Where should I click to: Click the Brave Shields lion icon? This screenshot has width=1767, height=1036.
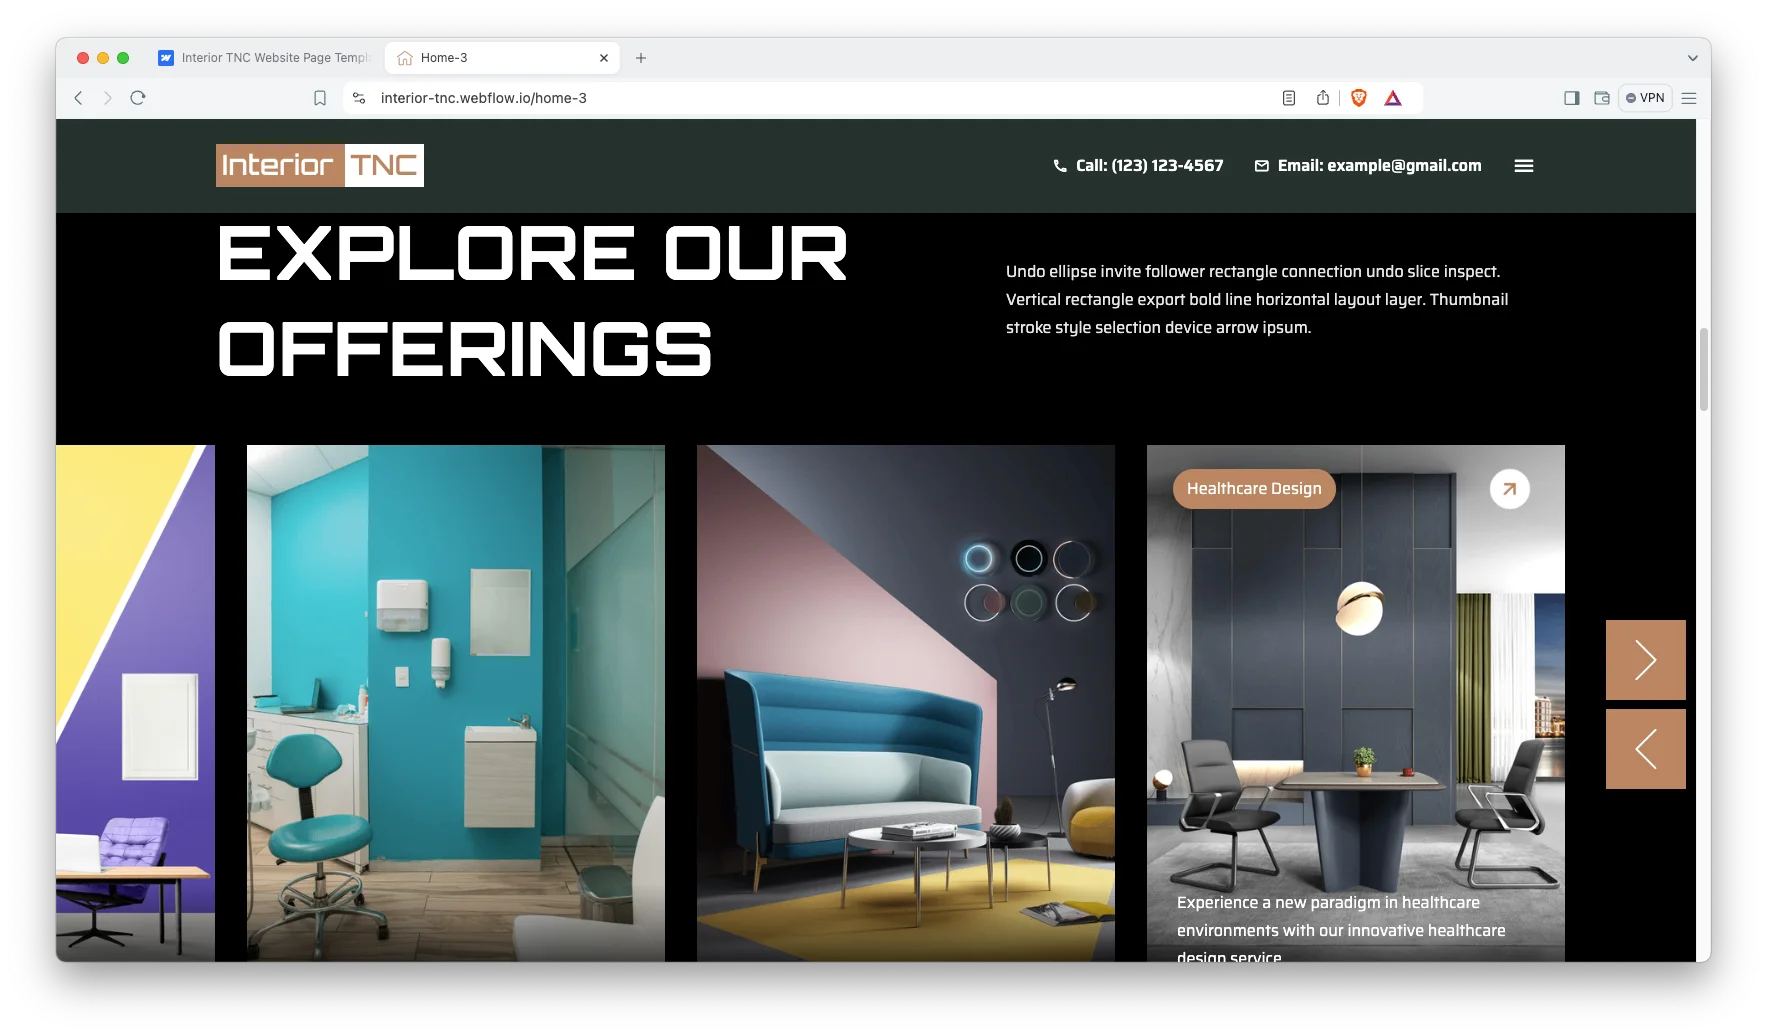click(x=1358, y=98)
